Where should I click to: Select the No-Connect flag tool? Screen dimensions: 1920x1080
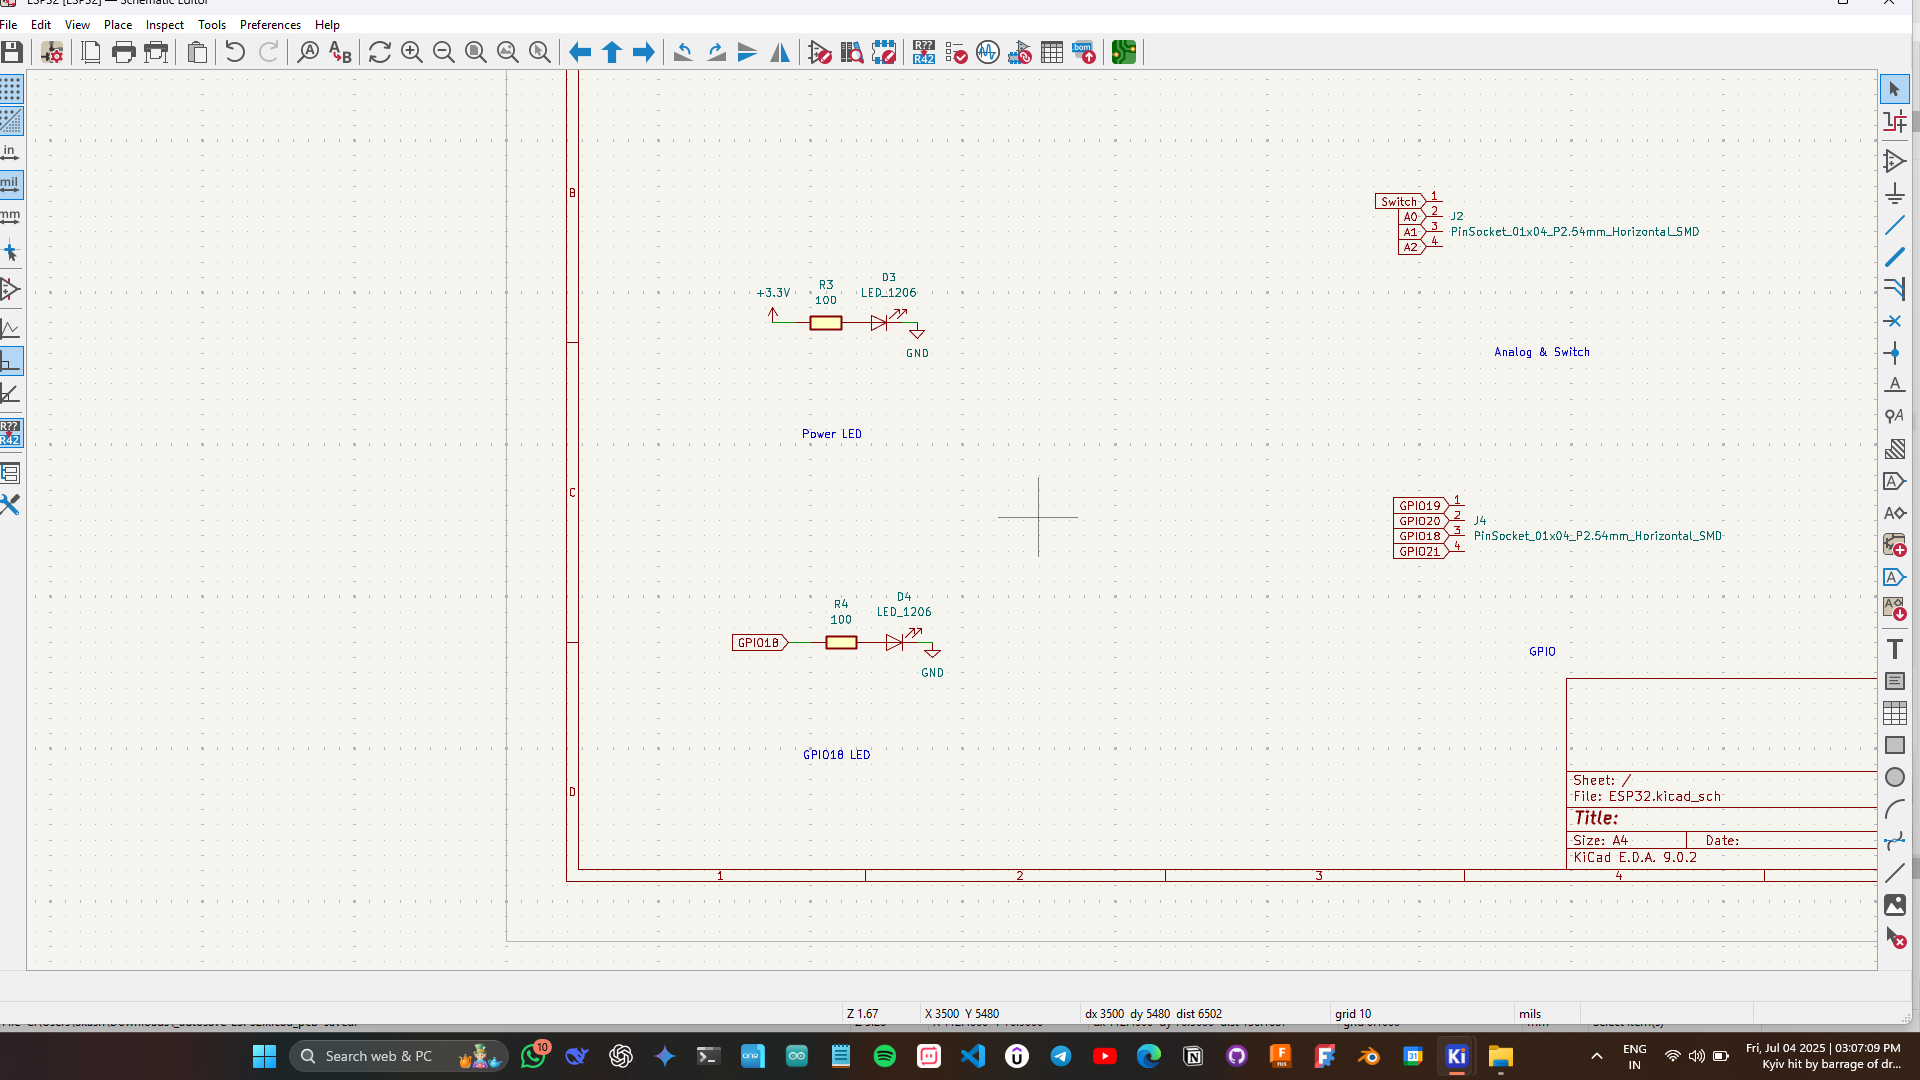coord(1894,321)
